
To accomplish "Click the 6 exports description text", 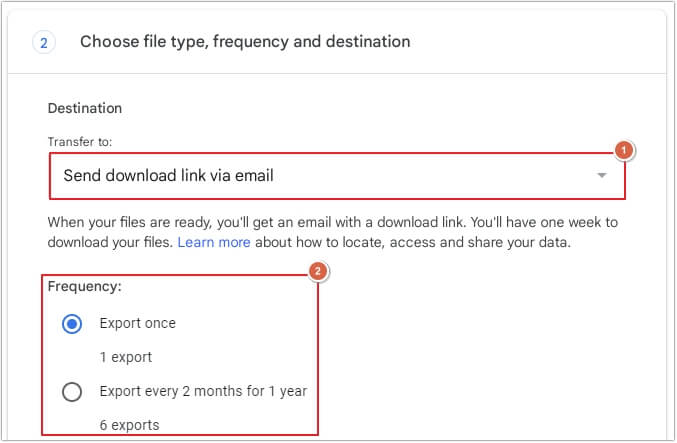I will click(130, 425).
